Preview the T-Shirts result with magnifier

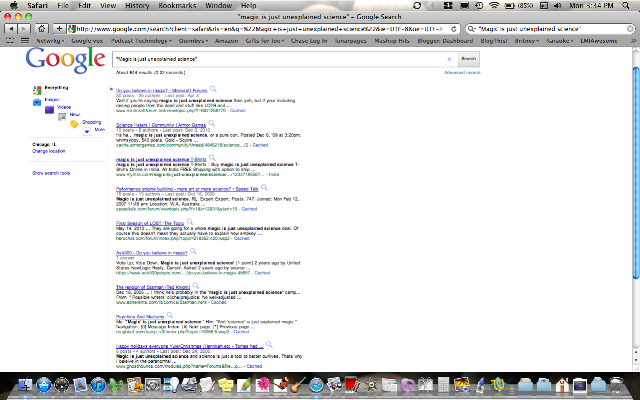[x=212, y=158]
